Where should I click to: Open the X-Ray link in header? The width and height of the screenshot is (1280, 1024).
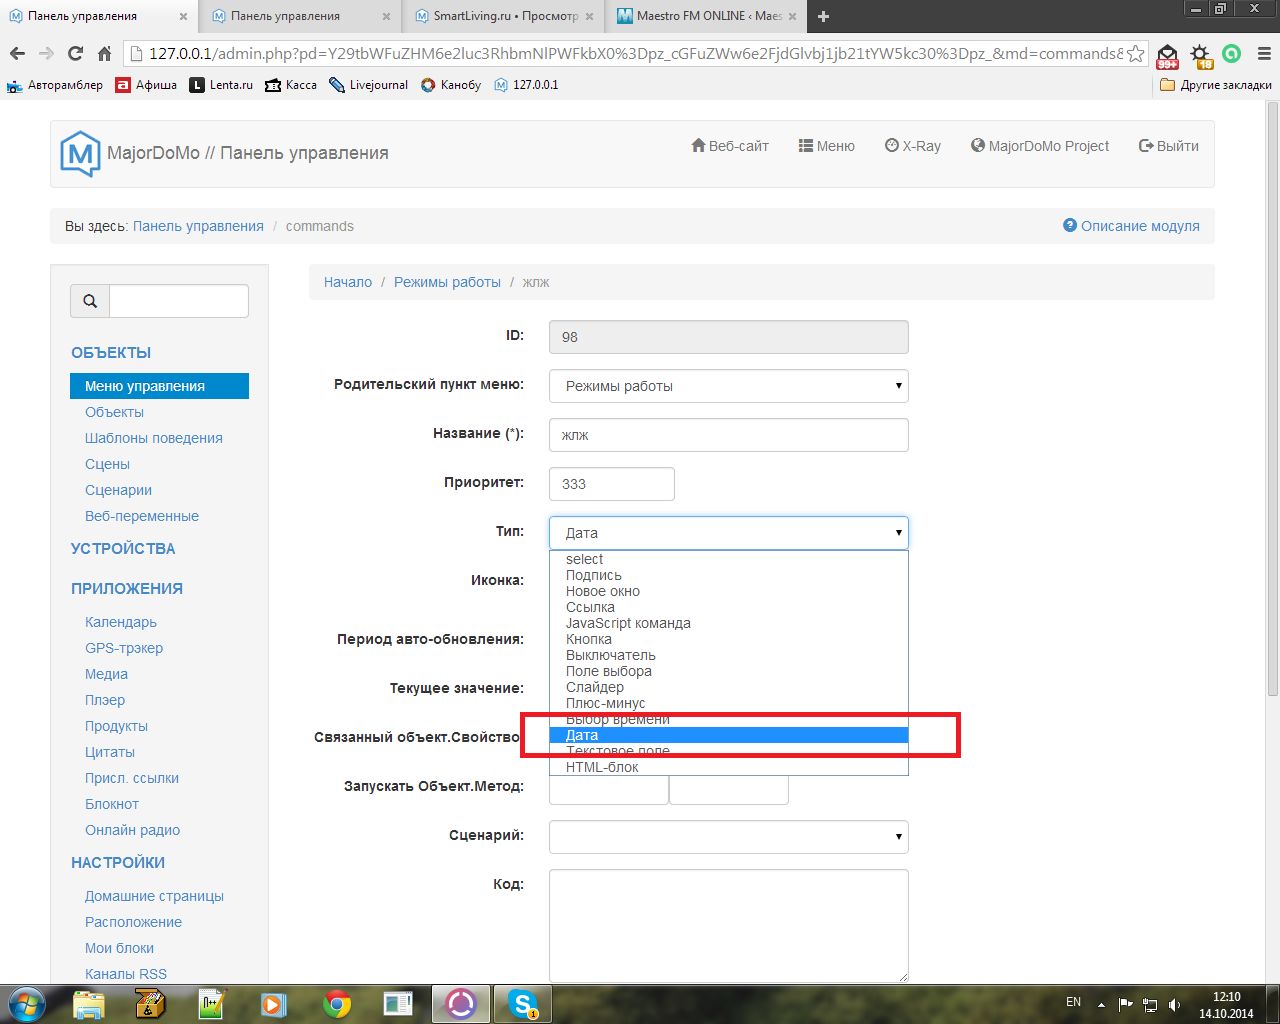pyautogui.click(x=912, y=146)
